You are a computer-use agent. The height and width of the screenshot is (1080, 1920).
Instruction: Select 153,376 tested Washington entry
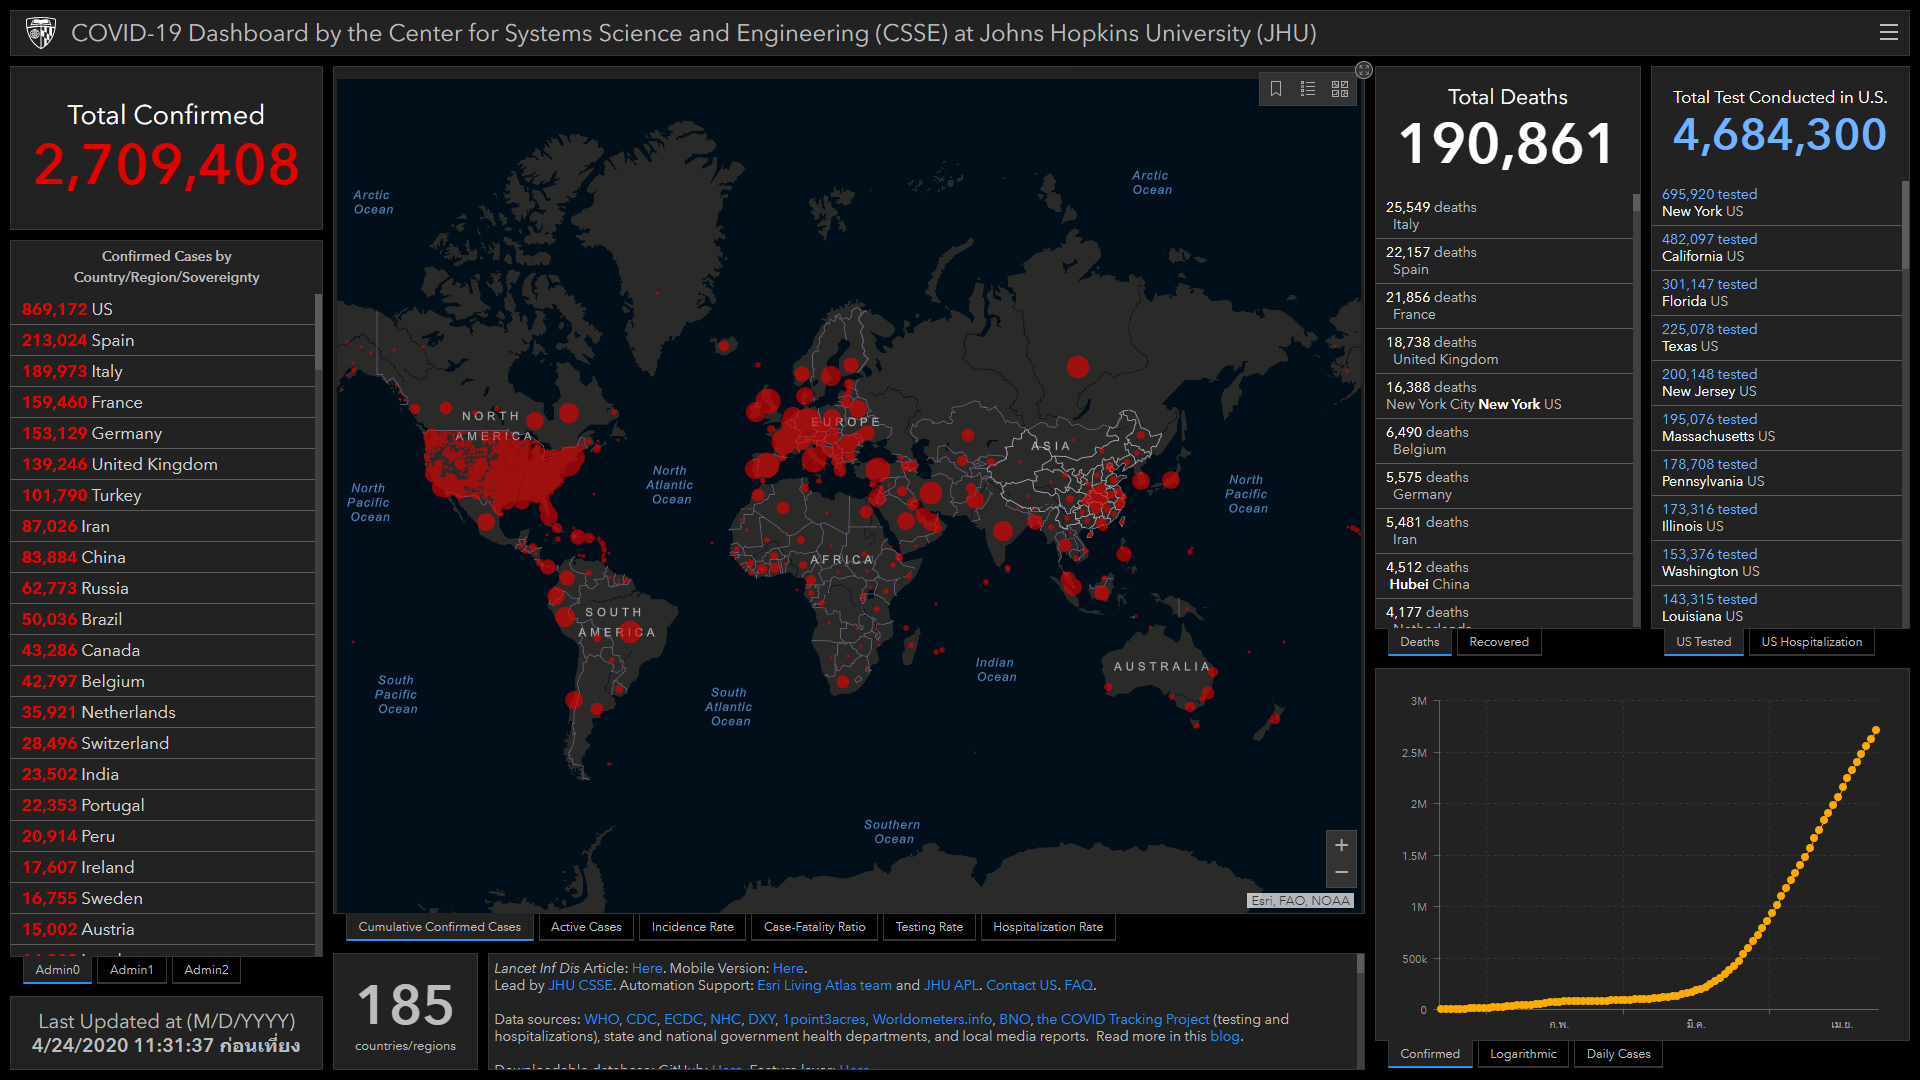pos(1777,563)
